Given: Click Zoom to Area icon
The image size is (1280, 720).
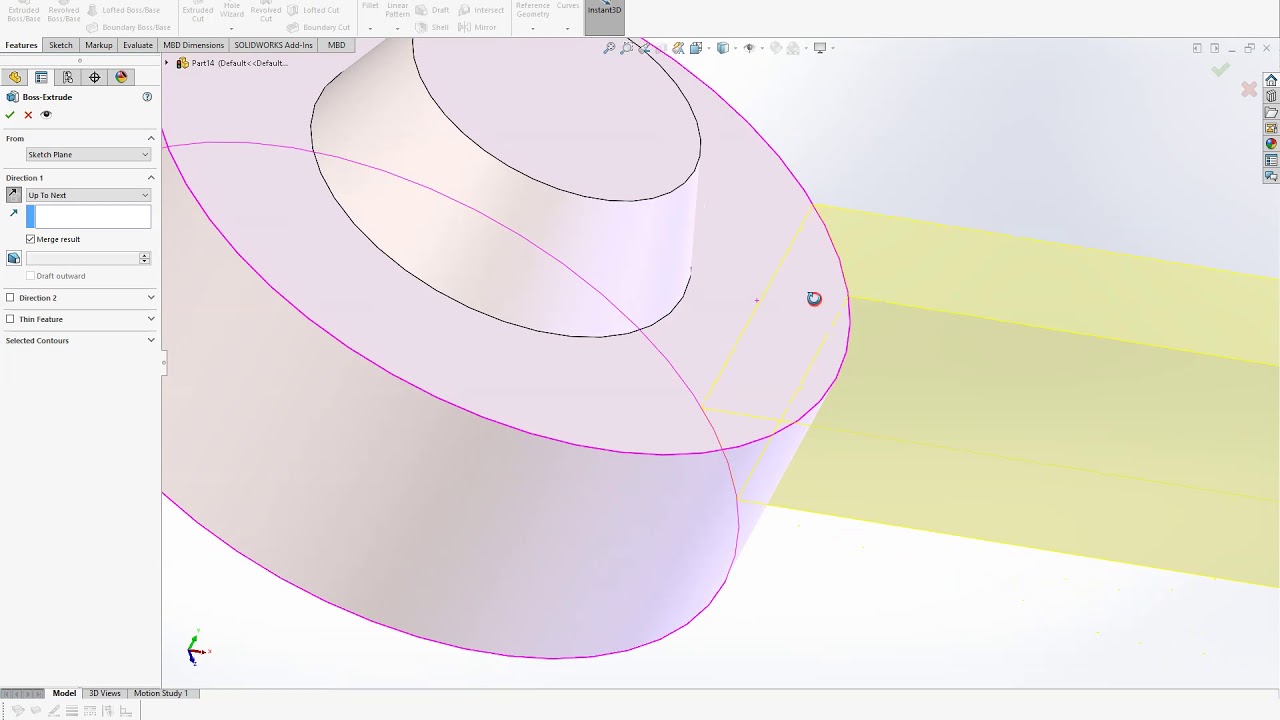Looking at the screenshot, I should click(627, 48).
